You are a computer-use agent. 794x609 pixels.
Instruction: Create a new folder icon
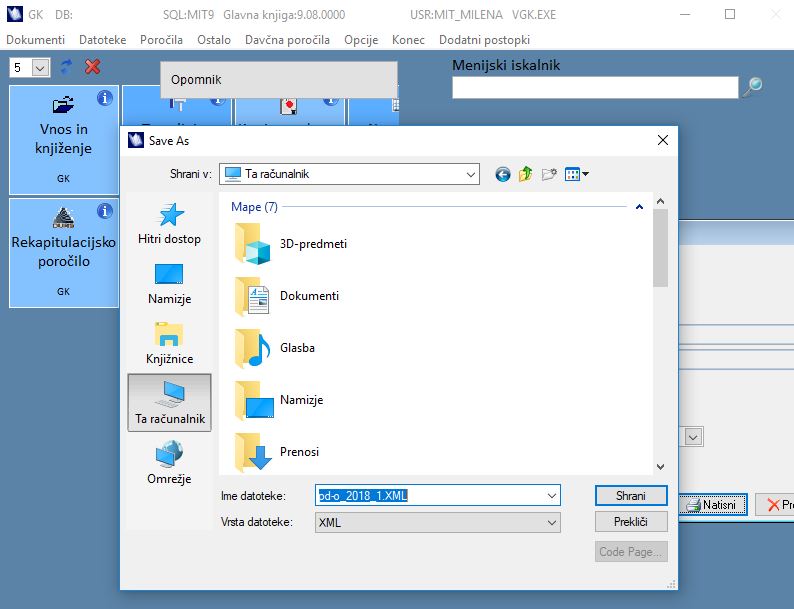(x=549, y=175)
